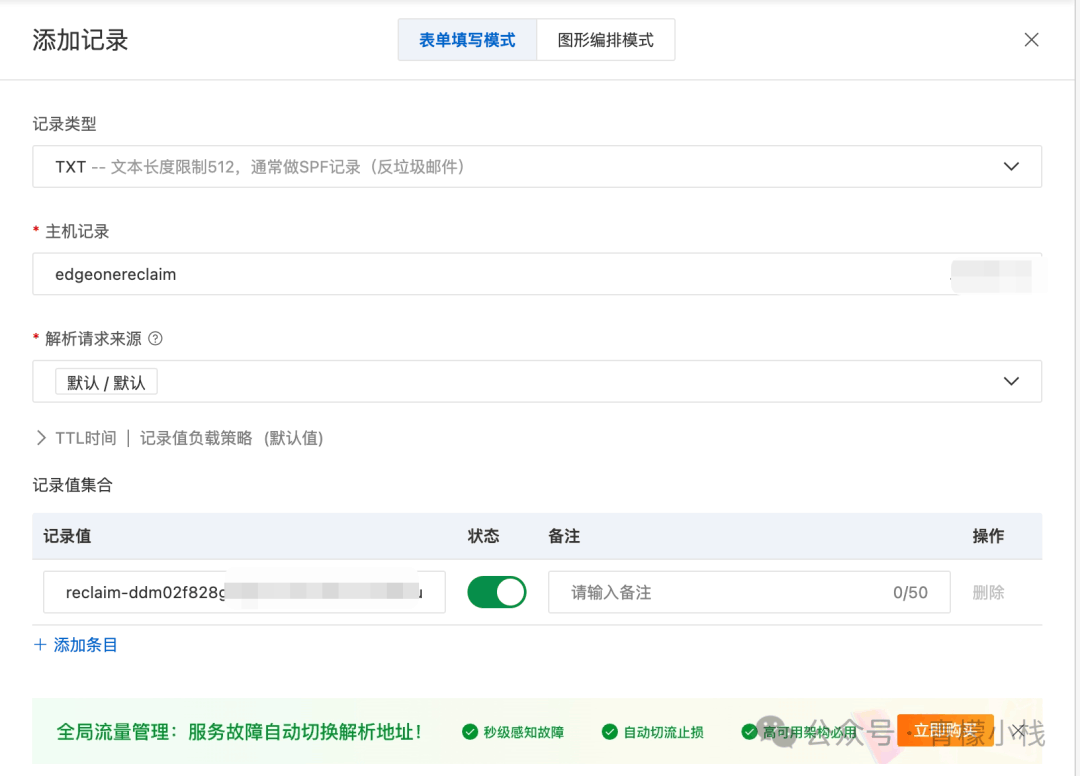Click the 记录值 input starting with reclaim-ddm
This screenshot has width=1080, height=776.
tap(140, 592)
